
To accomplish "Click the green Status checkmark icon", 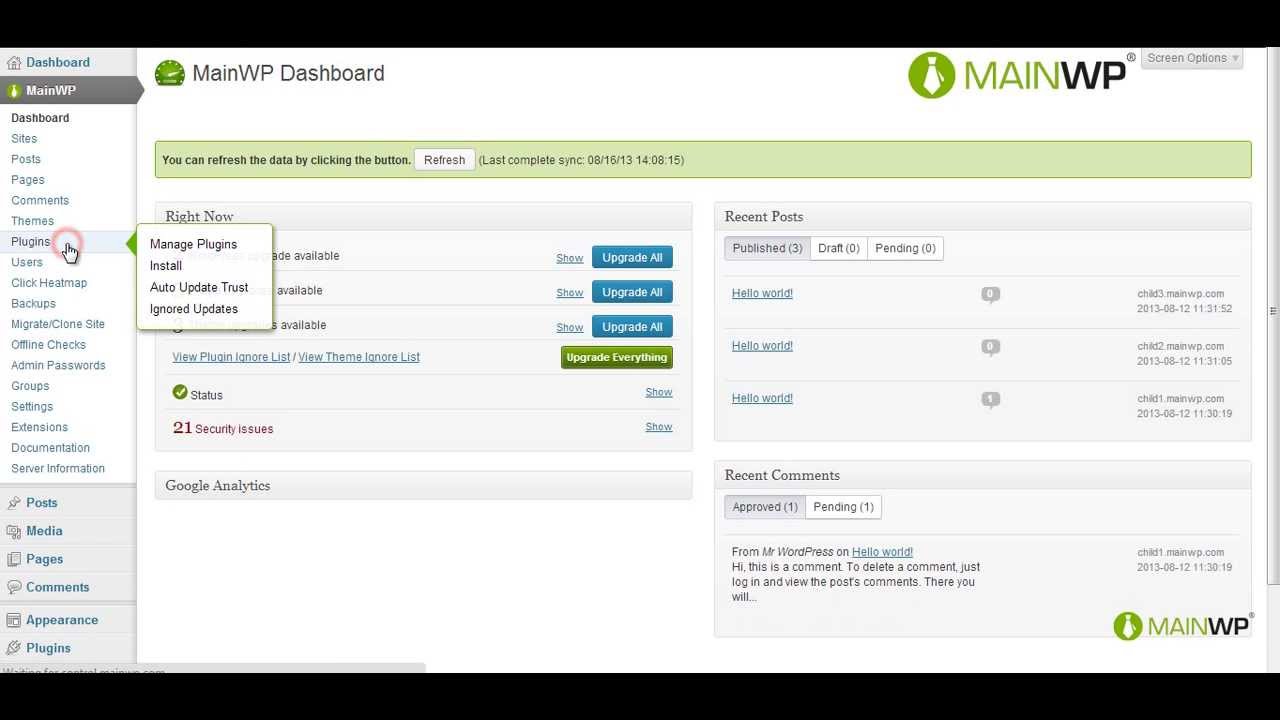I will click(x=180, y=393).
